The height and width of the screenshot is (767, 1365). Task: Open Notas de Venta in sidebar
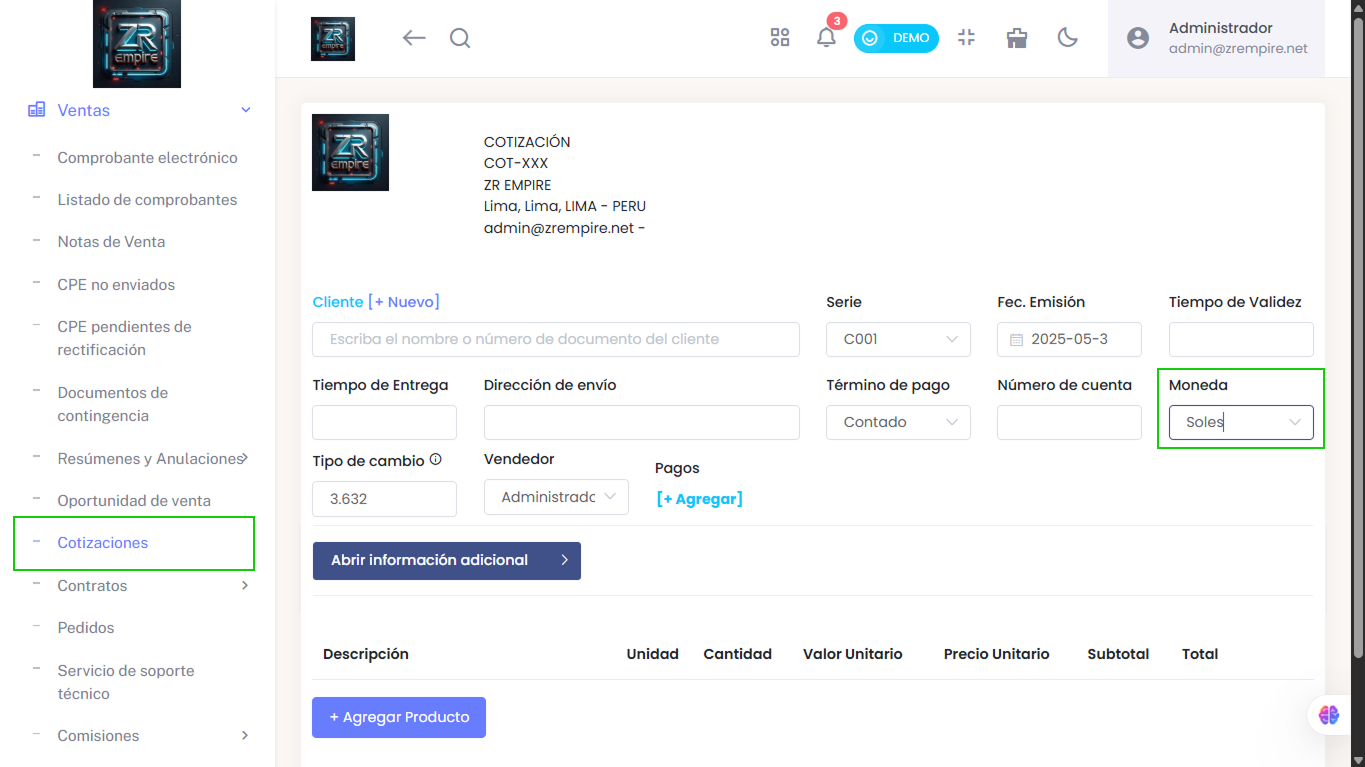111,242
